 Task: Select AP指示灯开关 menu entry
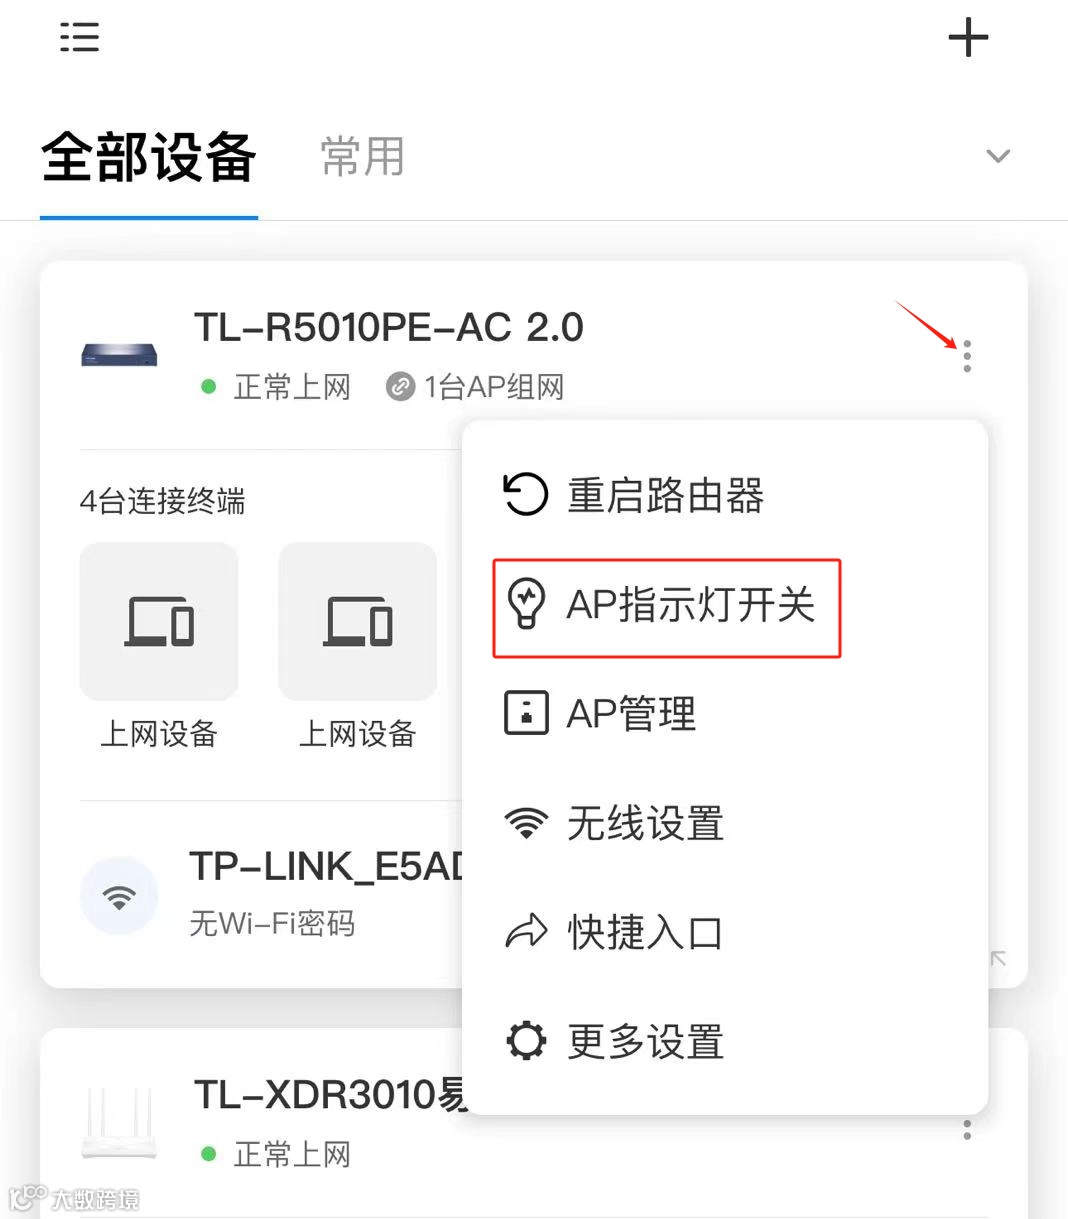[x=667, y=608]
